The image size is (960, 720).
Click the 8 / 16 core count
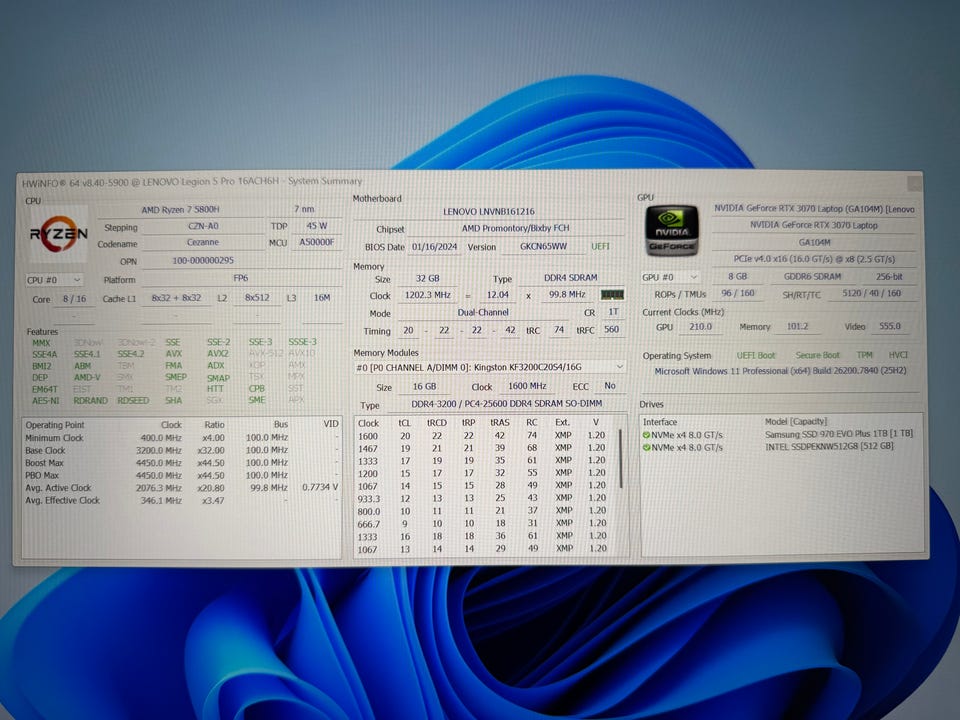click(x=75, y=299)
